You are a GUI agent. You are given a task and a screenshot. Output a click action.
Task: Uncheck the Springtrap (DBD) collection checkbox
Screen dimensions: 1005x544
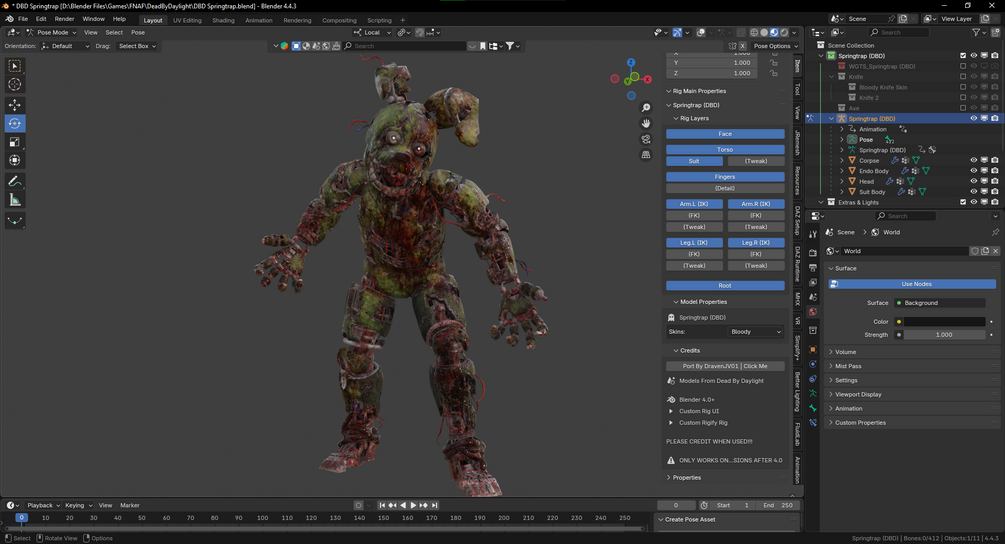click(x=963, y=56)
